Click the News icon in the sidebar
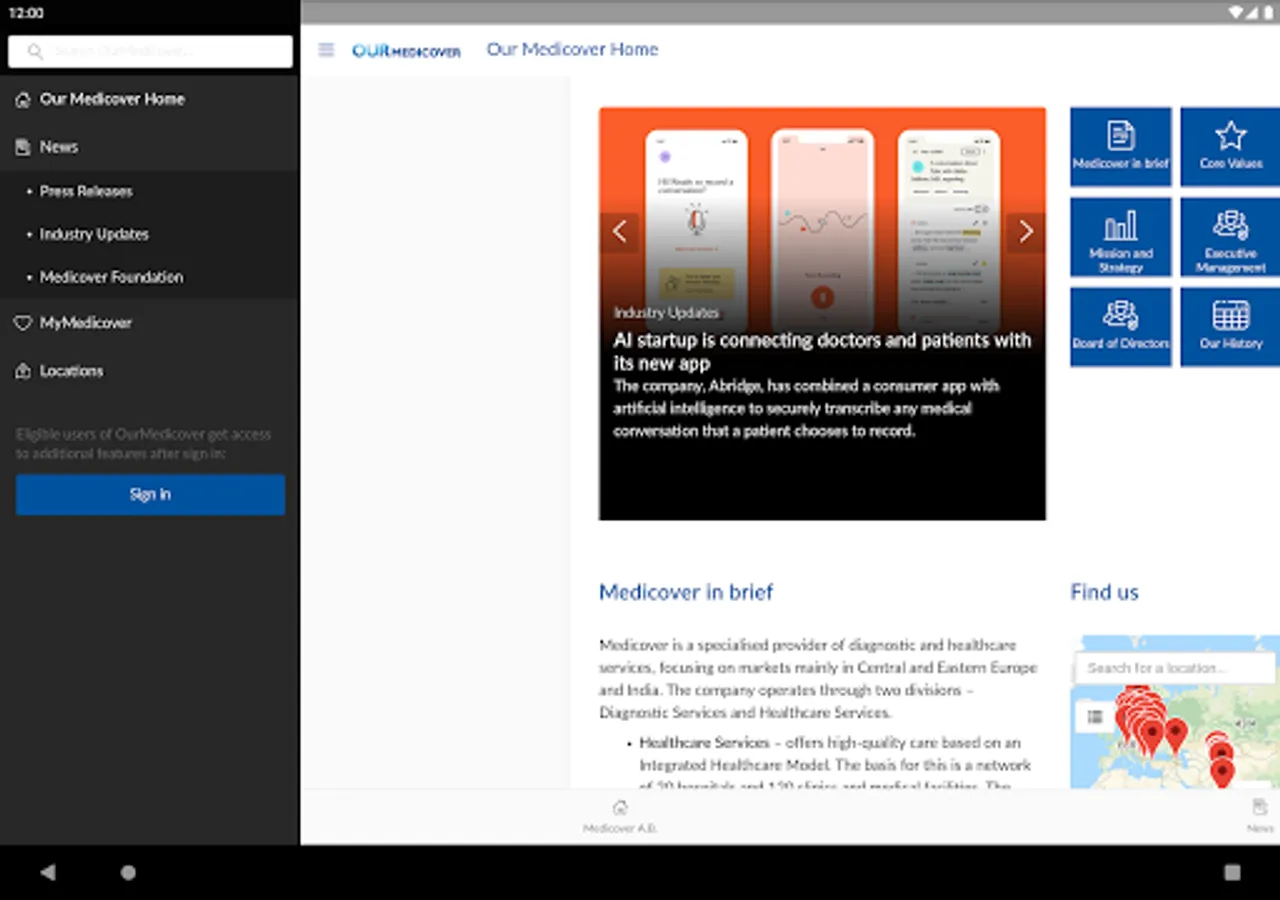This screenshot has height=900, width=1280. [23, 147]
